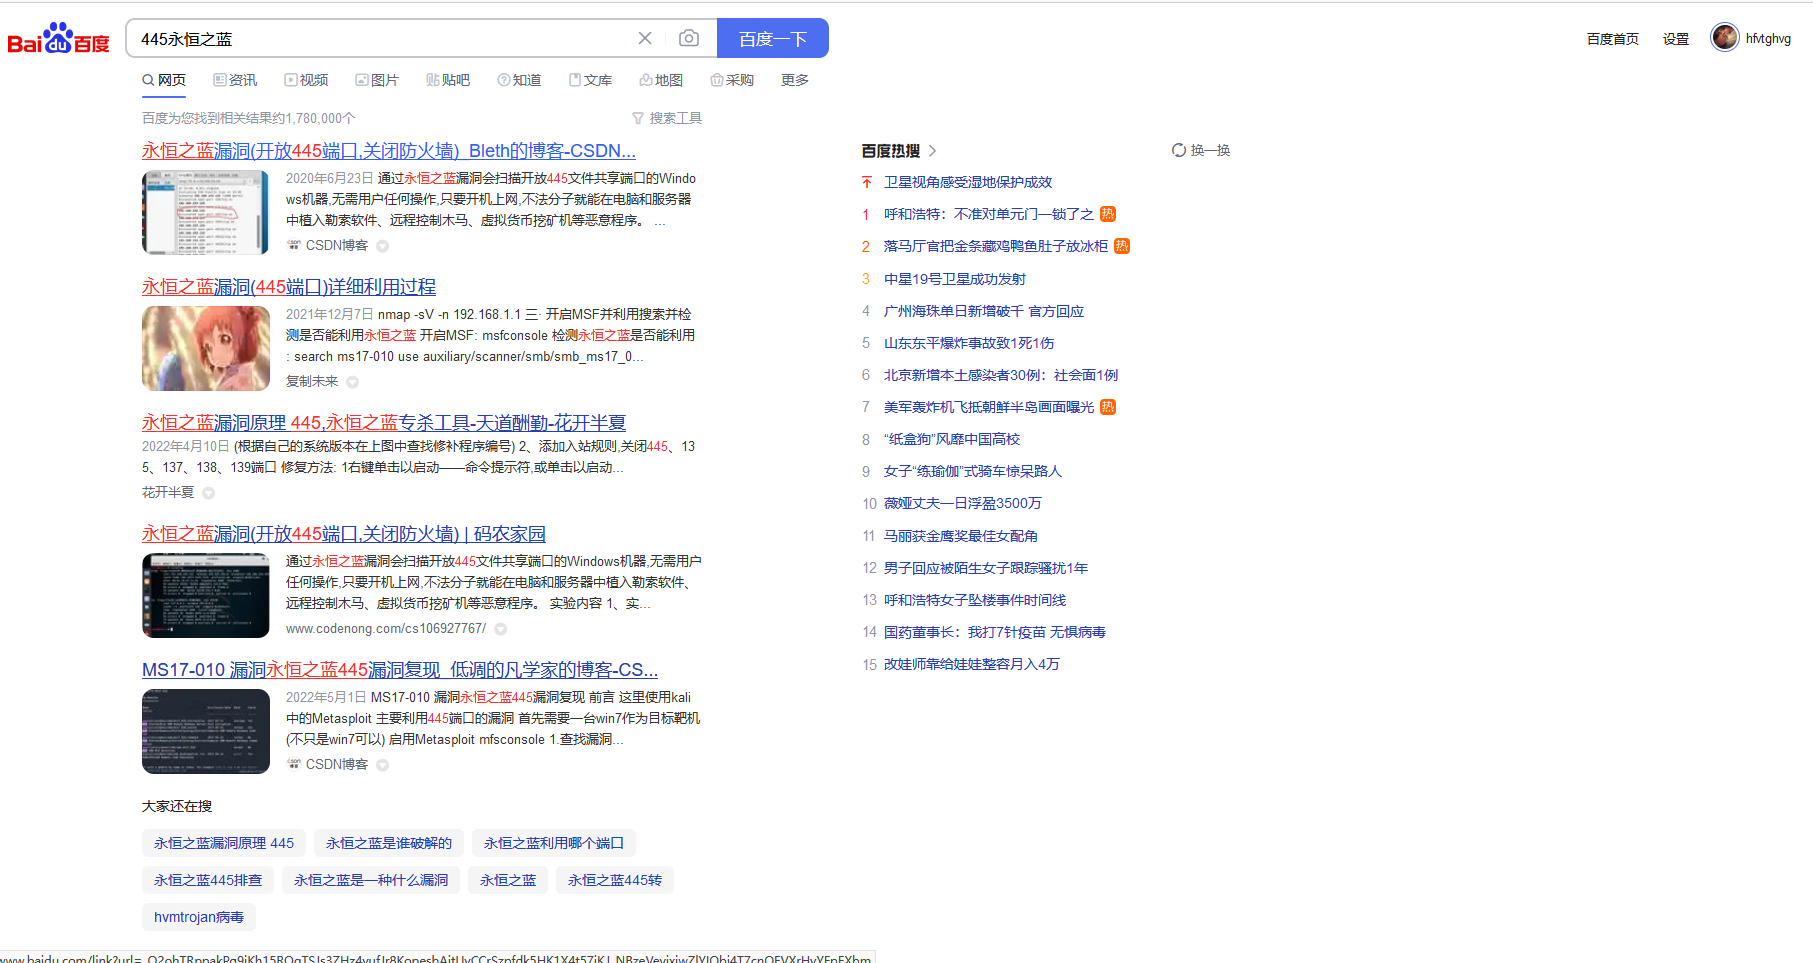Switch to the 知道 tab

click(x=519, y=80)
